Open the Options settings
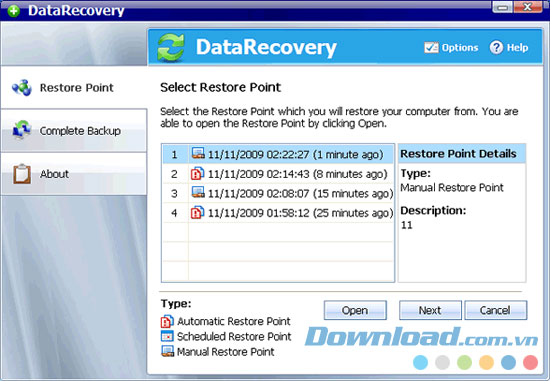This screenshot has height=381, width=550. click(451, 47)
